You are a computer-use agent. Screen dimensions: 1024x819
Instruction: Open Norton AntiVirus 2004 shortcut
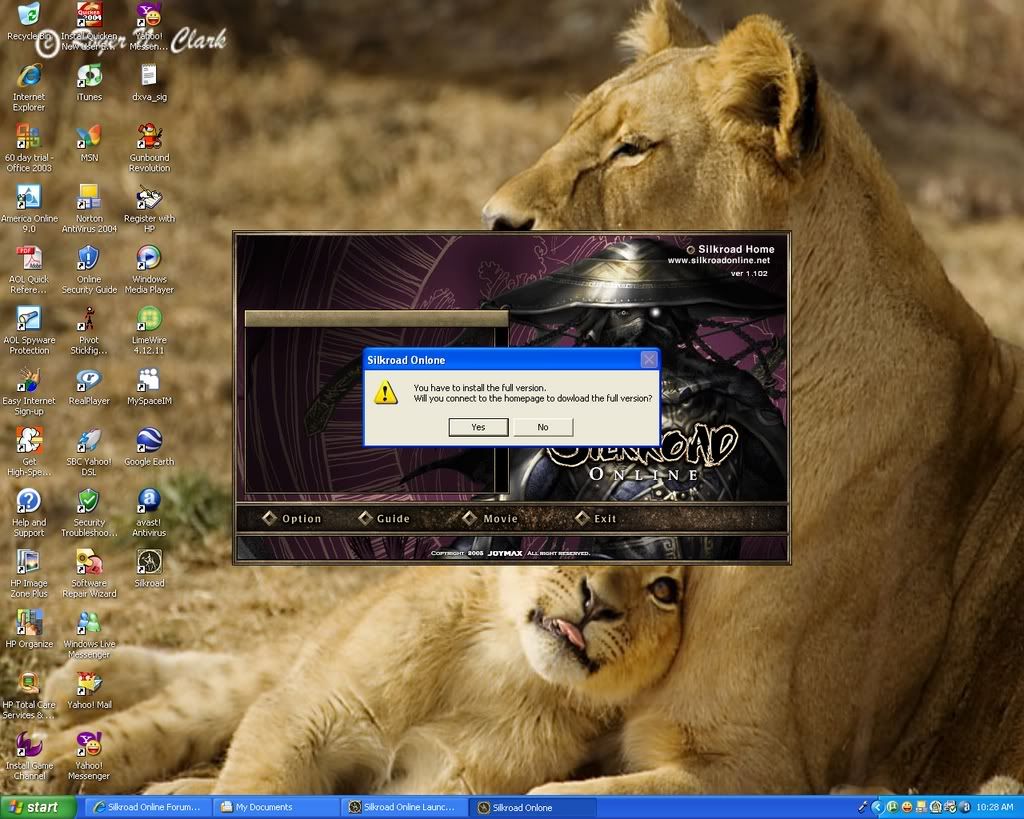[89, 209]
